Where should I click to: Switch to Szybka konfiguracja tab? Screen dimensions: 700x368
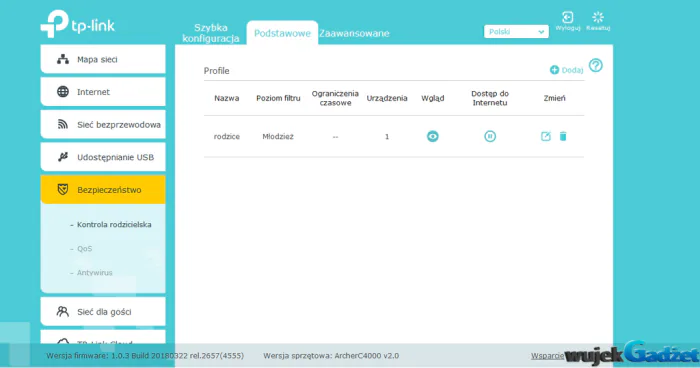[211, 33]
